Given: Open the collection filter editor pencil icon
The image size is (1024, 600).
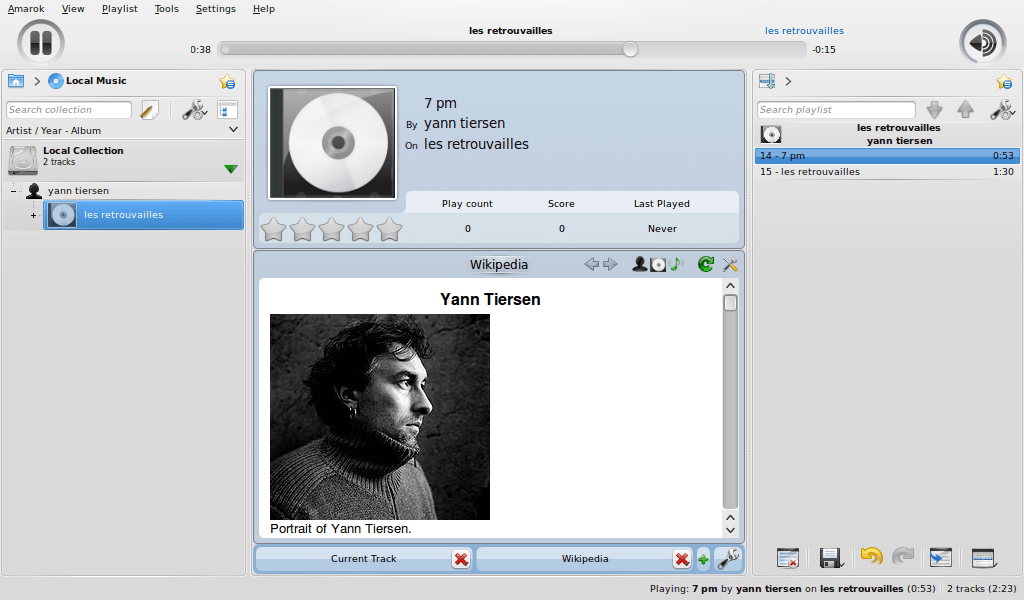Looking at the screenshot, I should pyautogui.click(x=150, y=110).
